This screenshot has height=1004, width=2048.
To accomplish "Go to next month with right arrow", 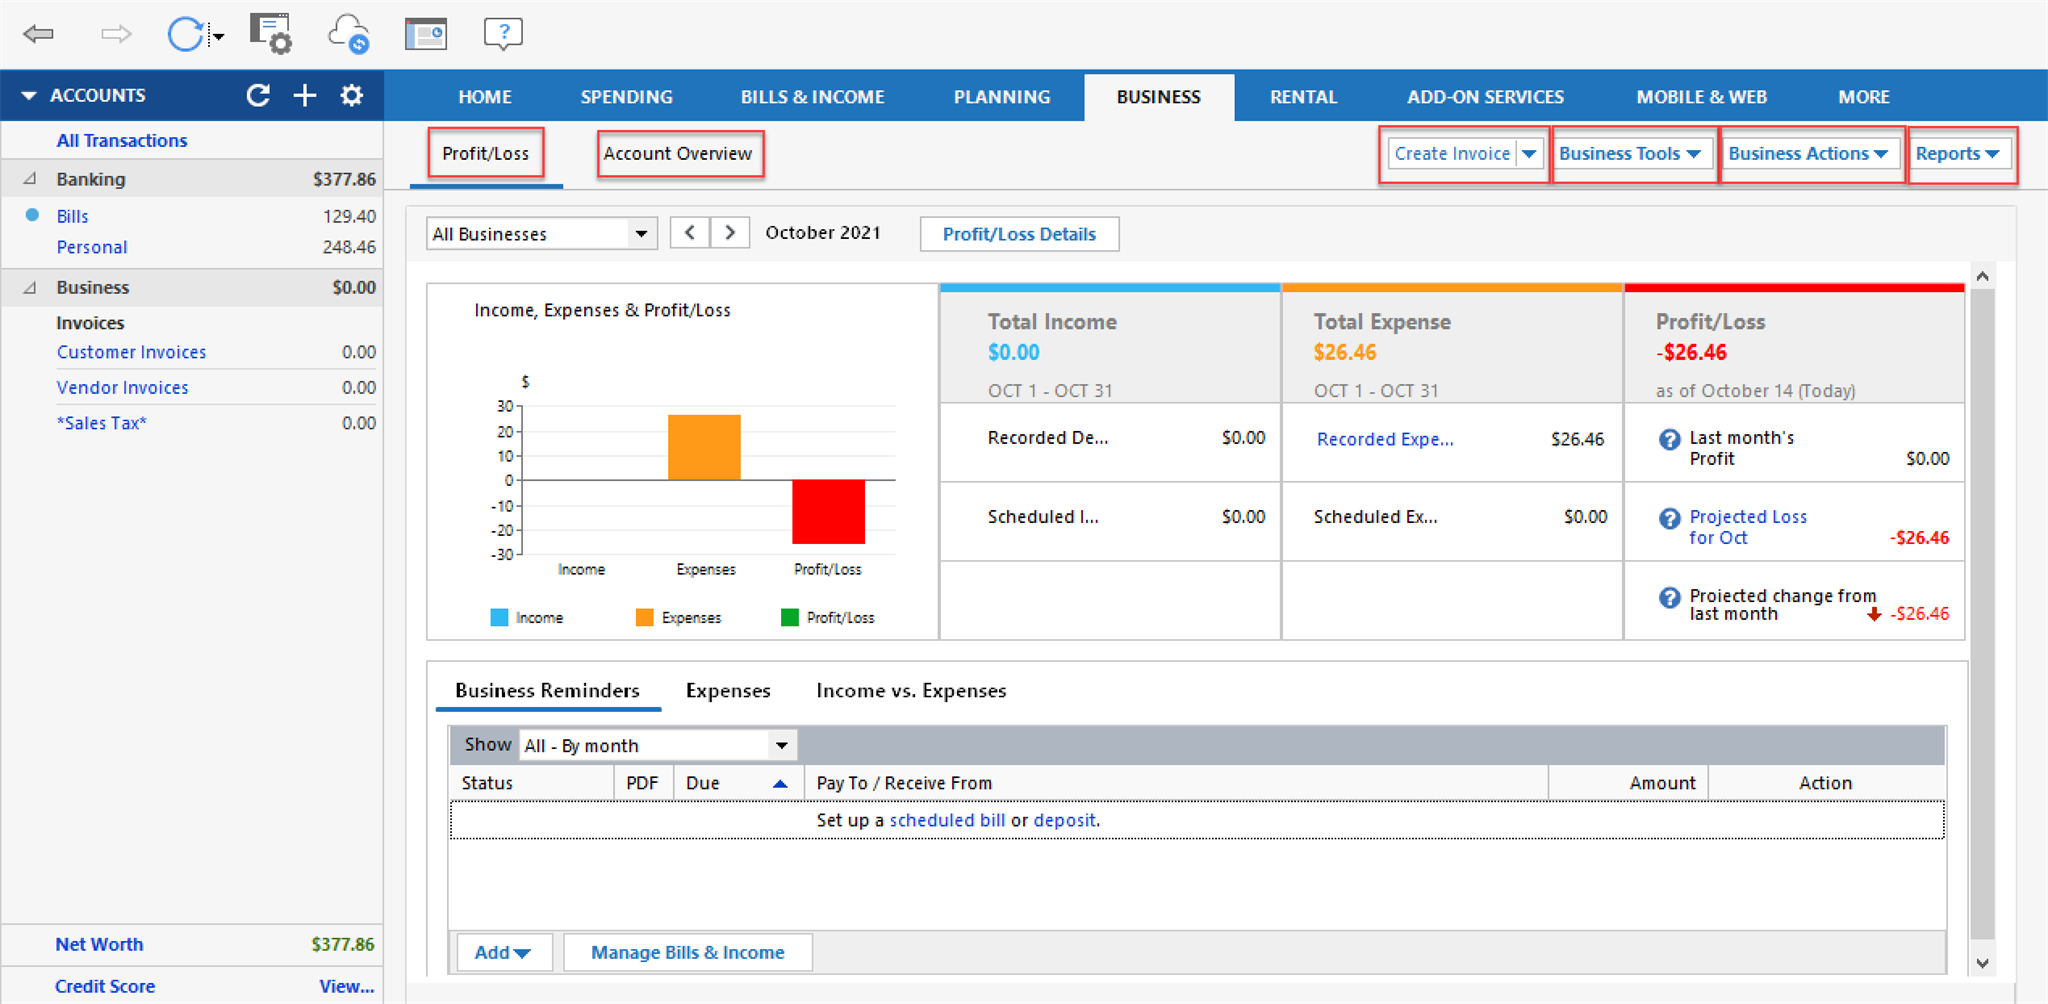I will pos(730,233).
